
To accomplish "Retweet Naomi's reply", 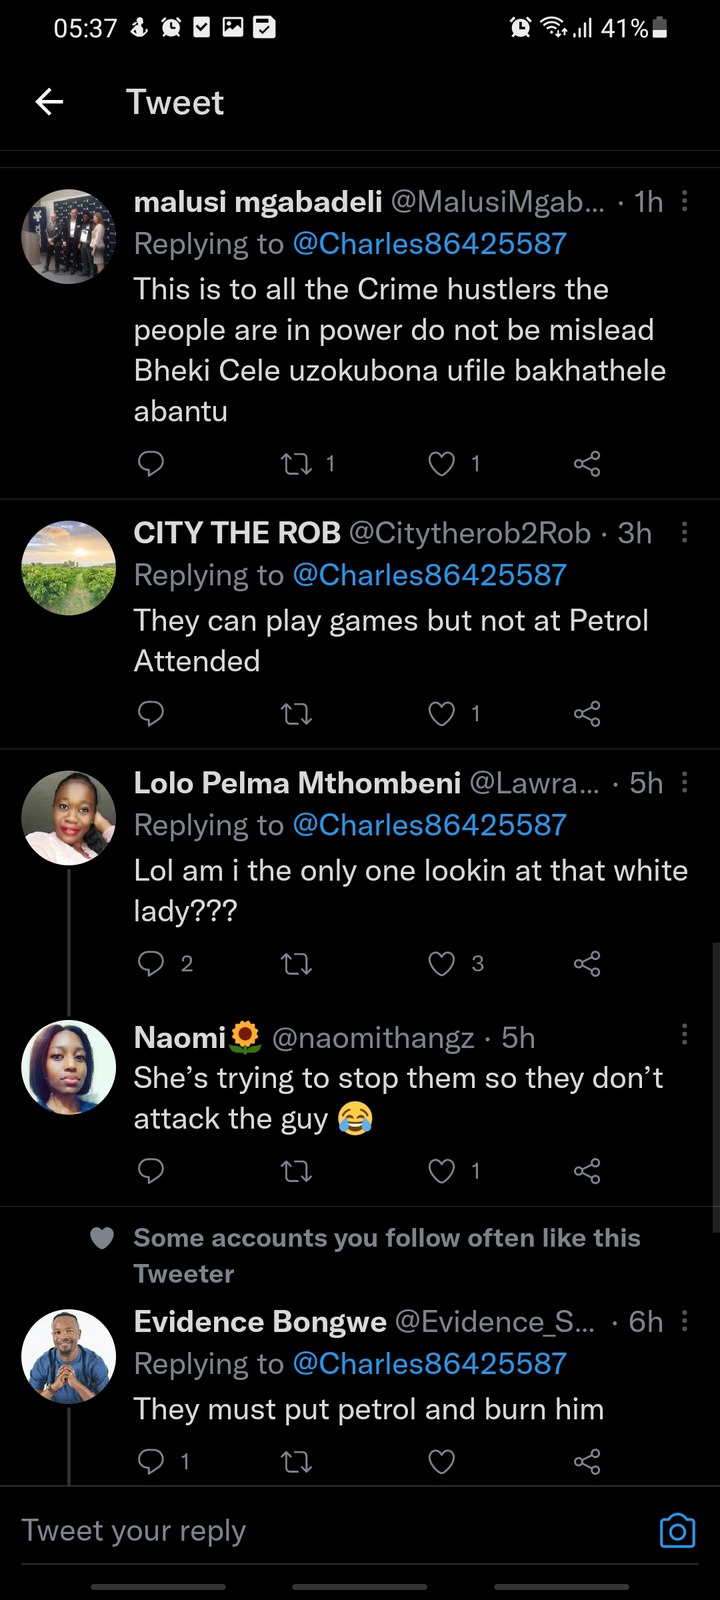I will pos(297,1171).
